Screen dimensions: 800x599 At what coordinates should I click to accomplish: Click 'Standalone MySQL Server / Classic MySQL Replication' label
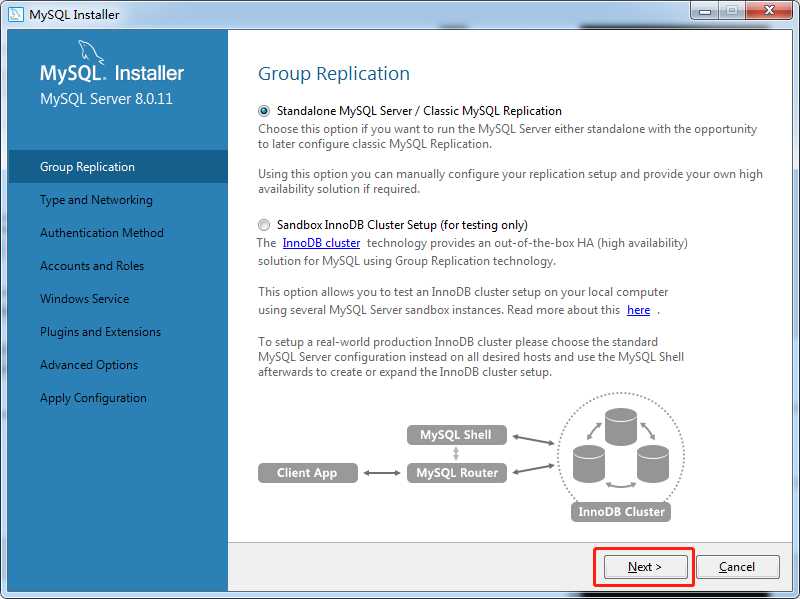tap(419, 111)
